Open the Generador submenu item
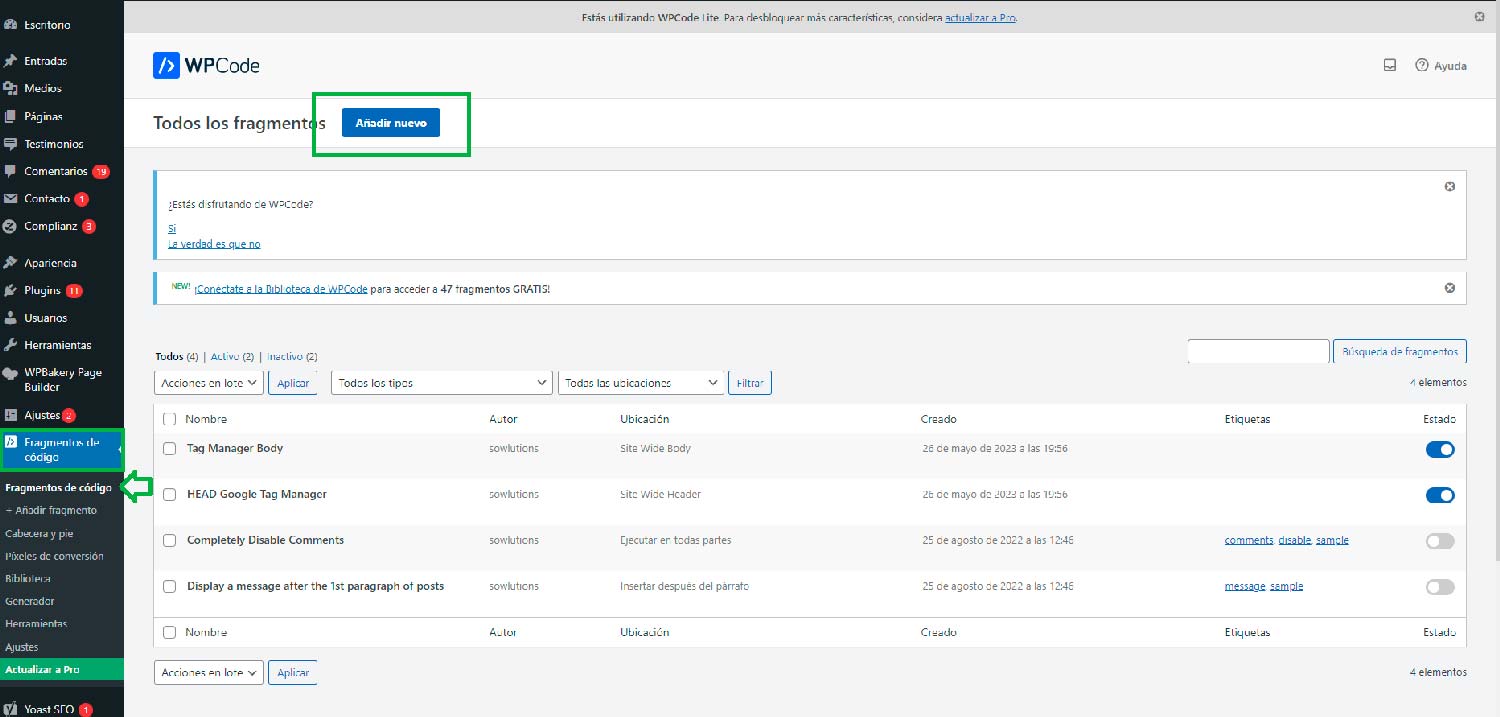The width and height of the screenshot is (1500, 717). tap(30, 601)
